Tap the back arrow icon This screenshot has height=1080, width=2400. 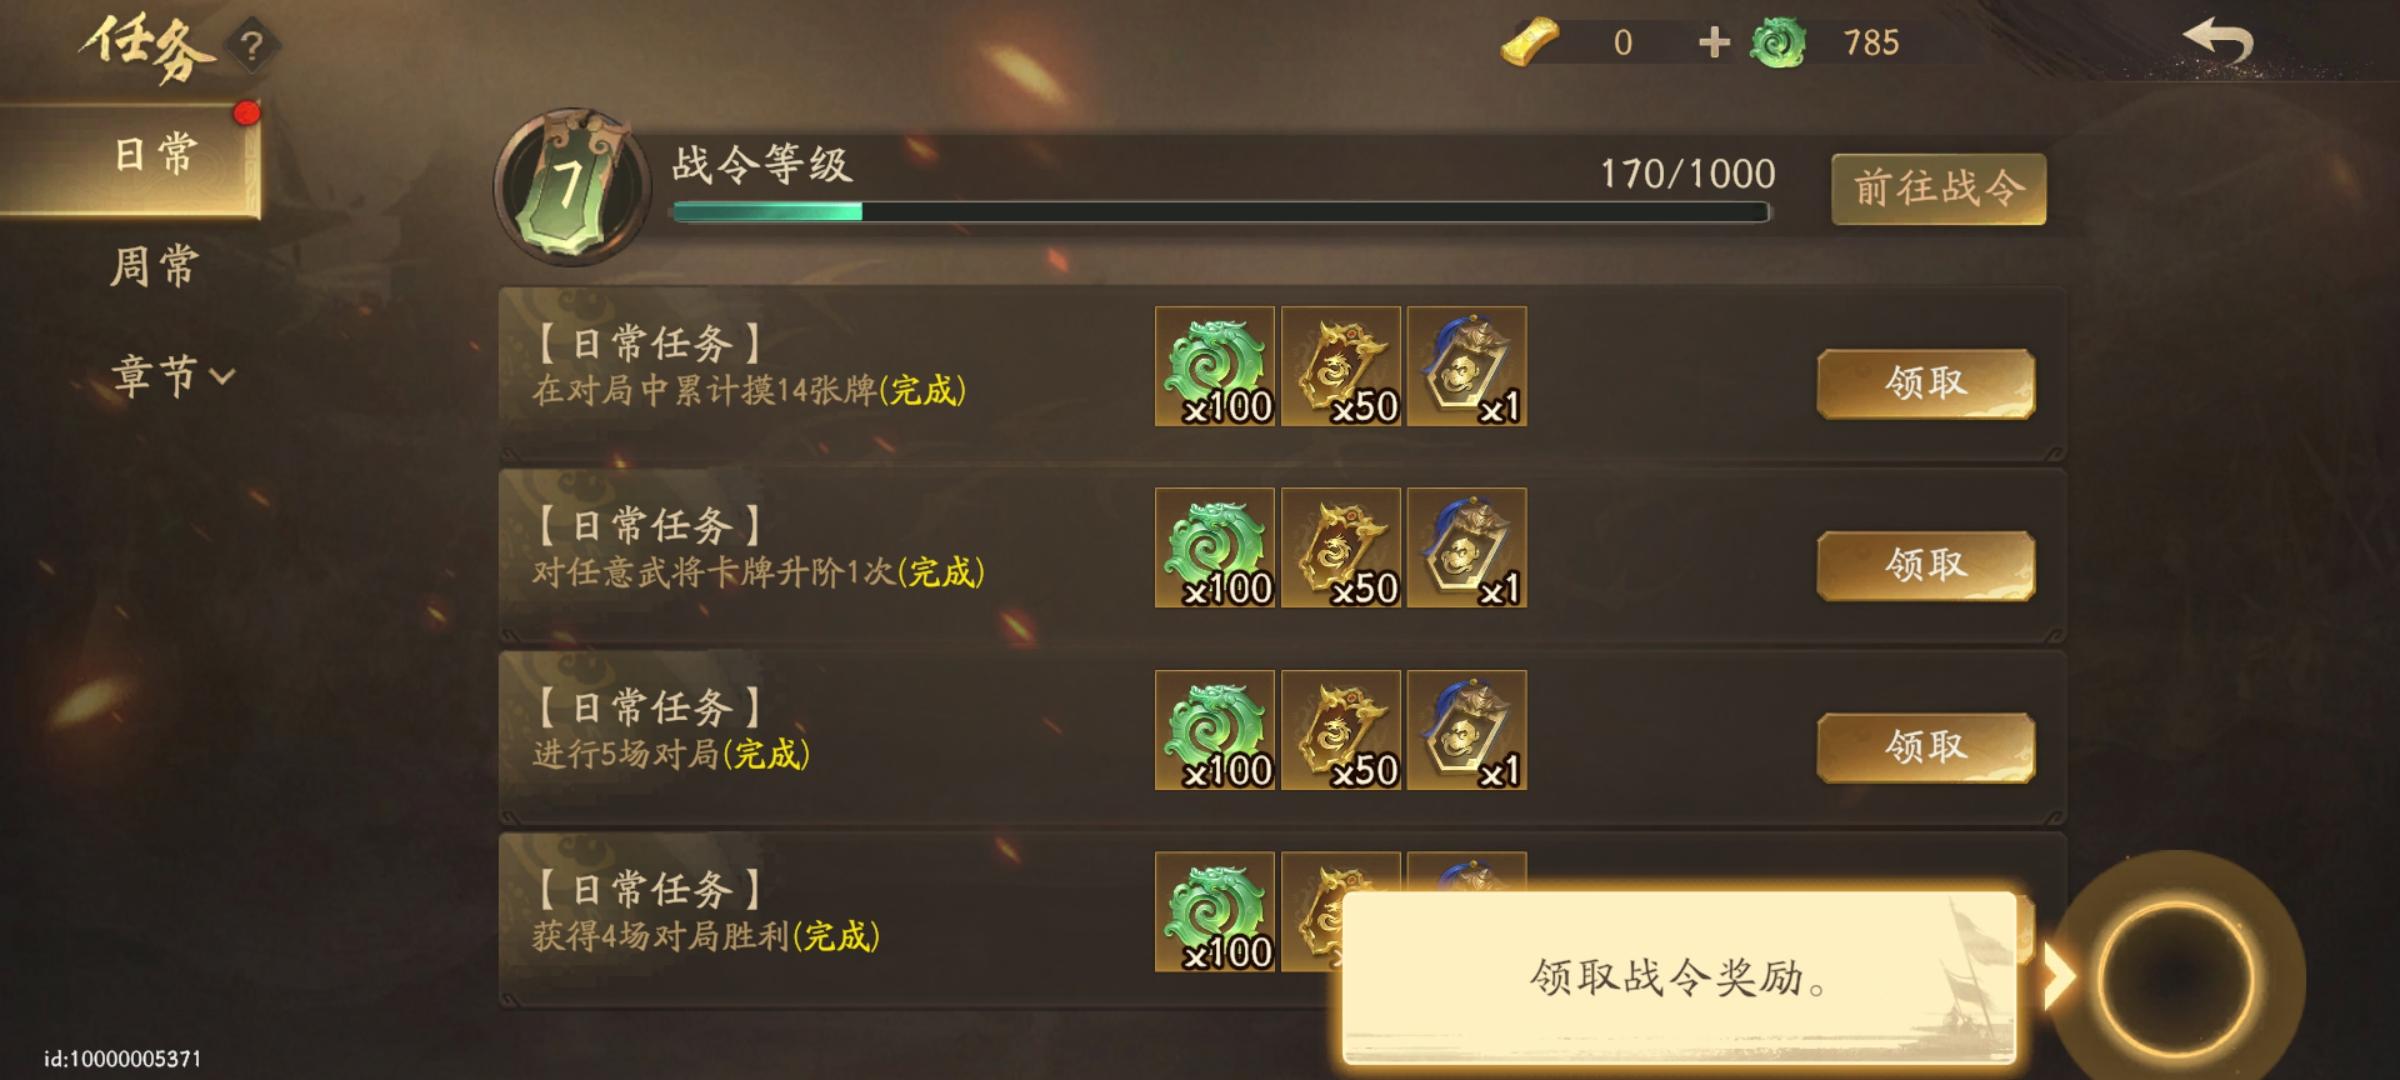click(x=2217, y=44)
